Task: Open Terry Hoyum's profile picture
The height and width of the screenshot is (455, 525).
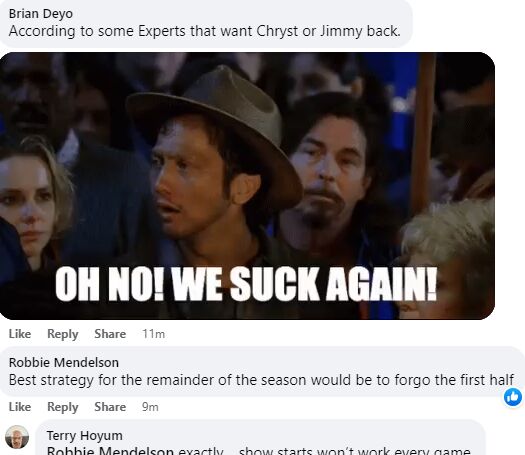Action: 17,437
